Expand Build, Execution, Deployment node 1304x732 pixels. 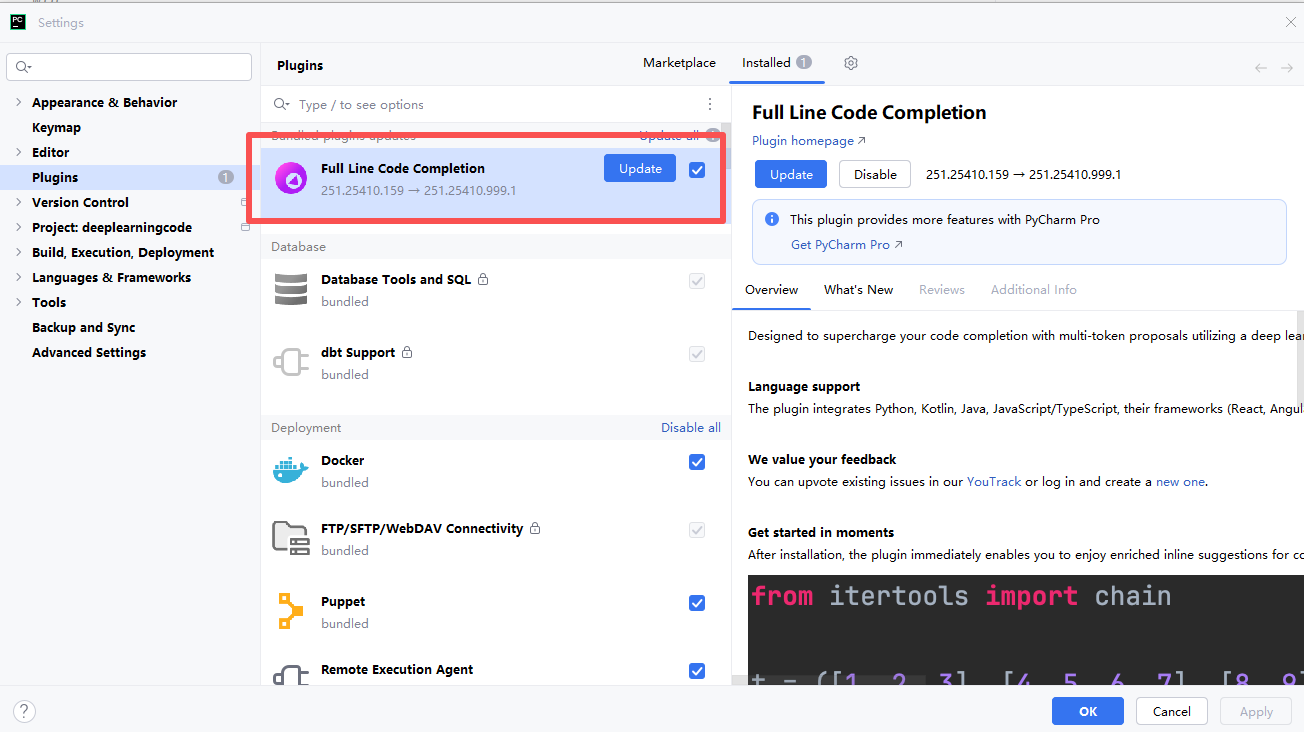pos(18,252)
